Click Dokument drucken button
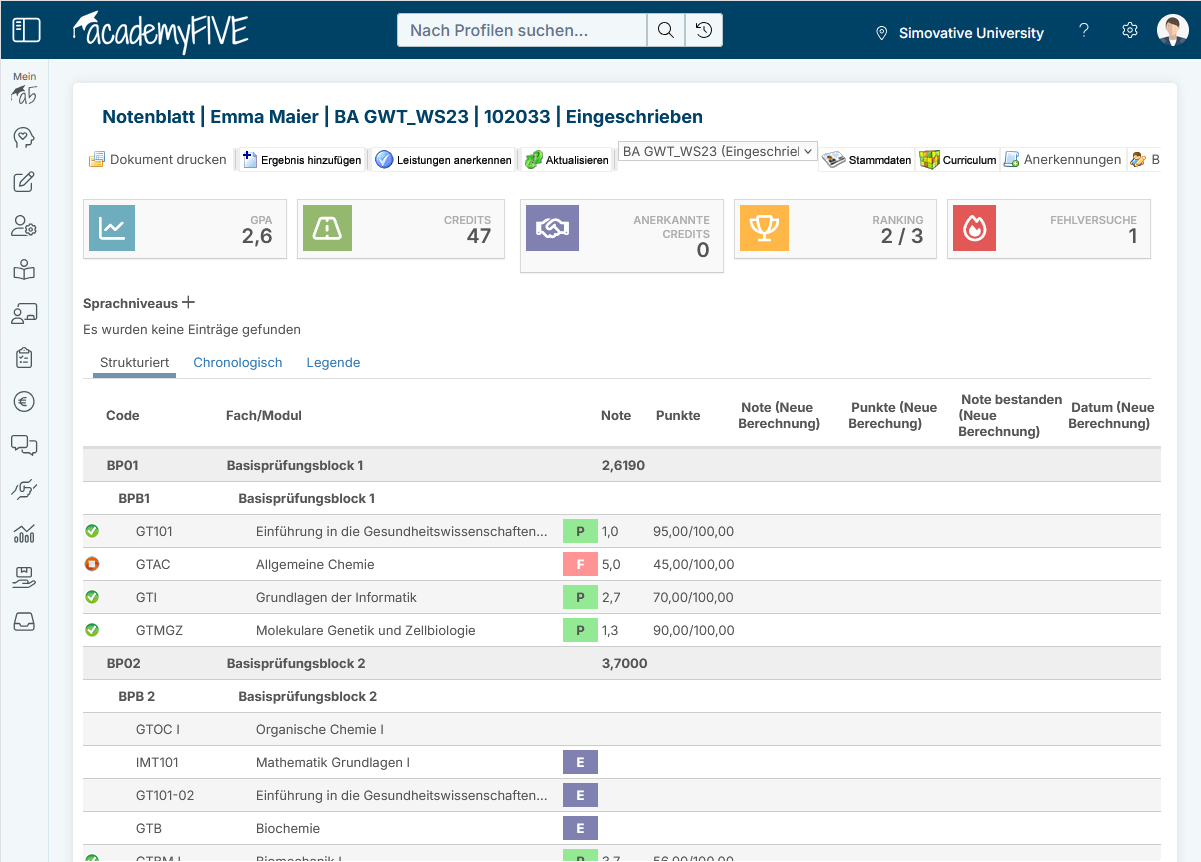1201x862 pixels. pyautogui.click(x=158, y=159)
